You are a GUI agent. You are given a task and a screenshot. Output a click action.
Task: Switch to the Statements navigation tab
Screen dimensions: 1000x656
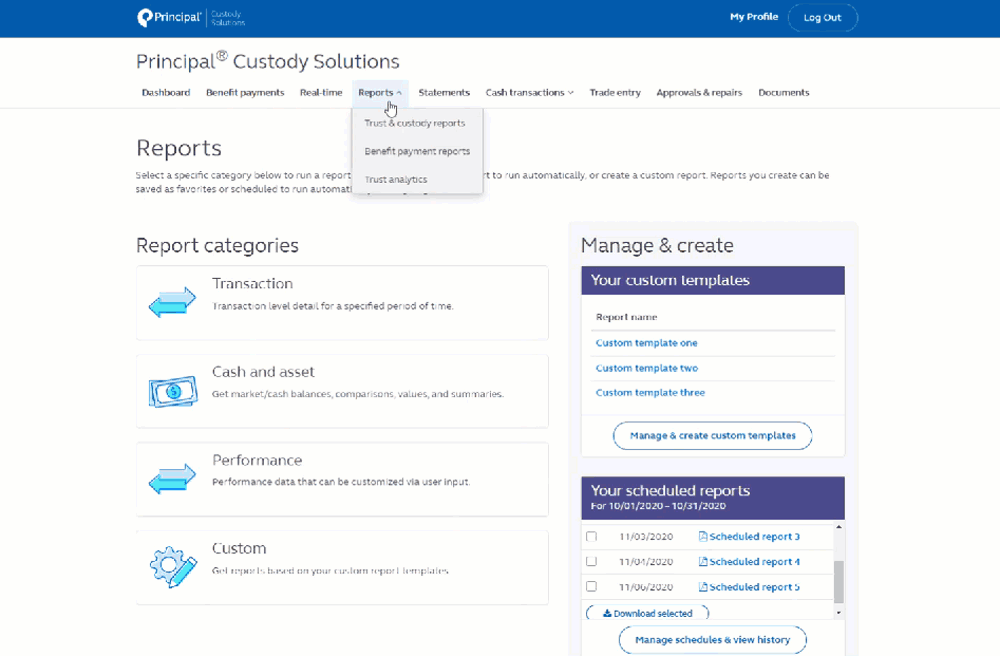tap(444, 91)
